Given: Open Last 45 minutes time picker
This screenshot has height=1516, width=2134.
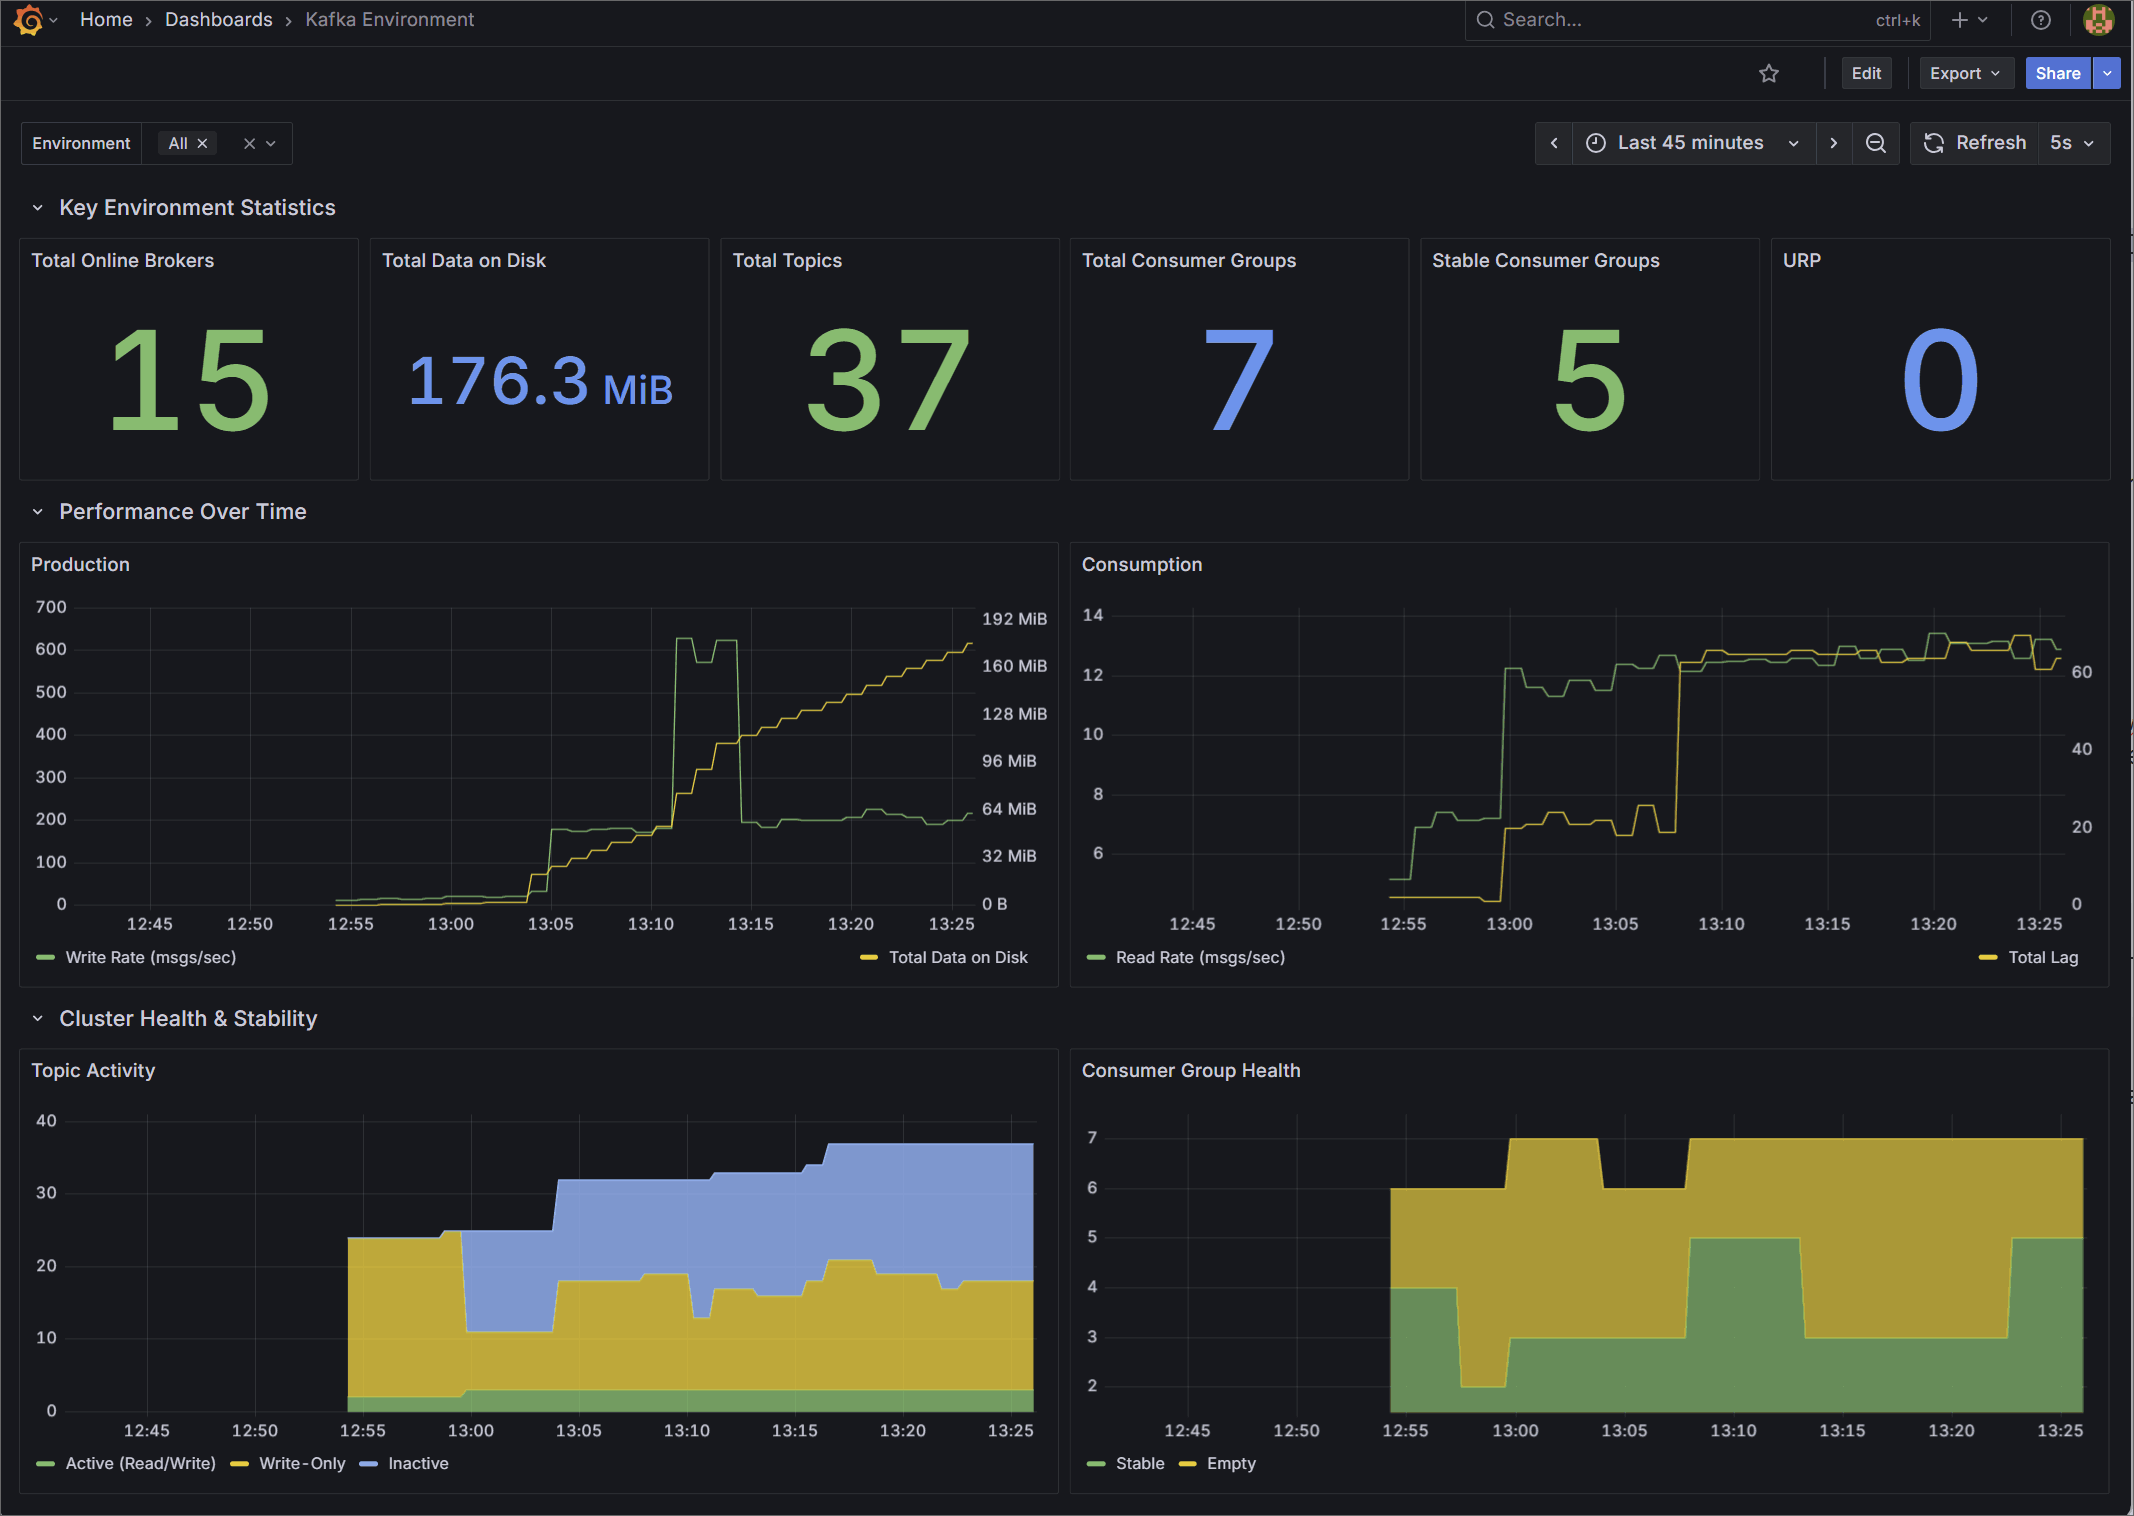Looking at the screenshot, I should (x=1692, y=143).
